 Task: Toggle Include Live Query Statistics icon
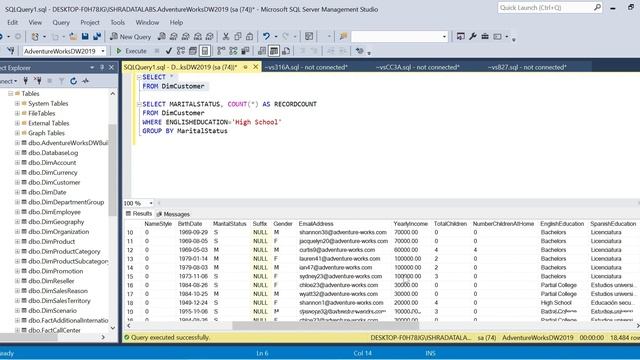tap(233, 51)
